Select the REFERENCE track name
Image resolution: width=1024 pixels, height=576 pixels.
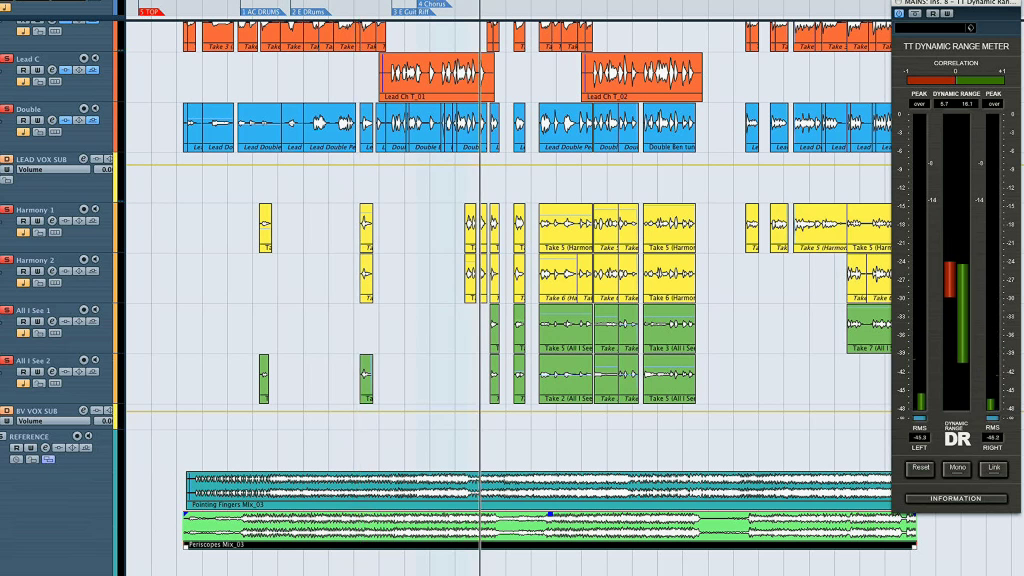pyautogui.click(x=29, y=436)
